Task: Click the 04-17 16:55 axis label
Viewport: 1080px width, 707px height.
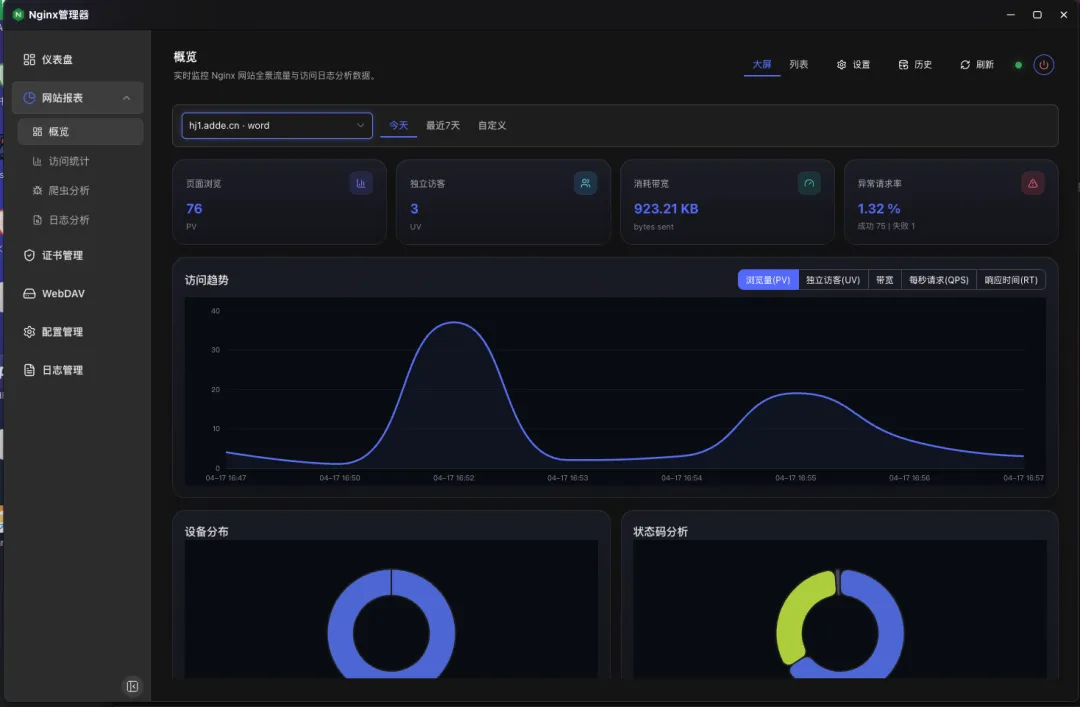Action: tap(796, 478)
